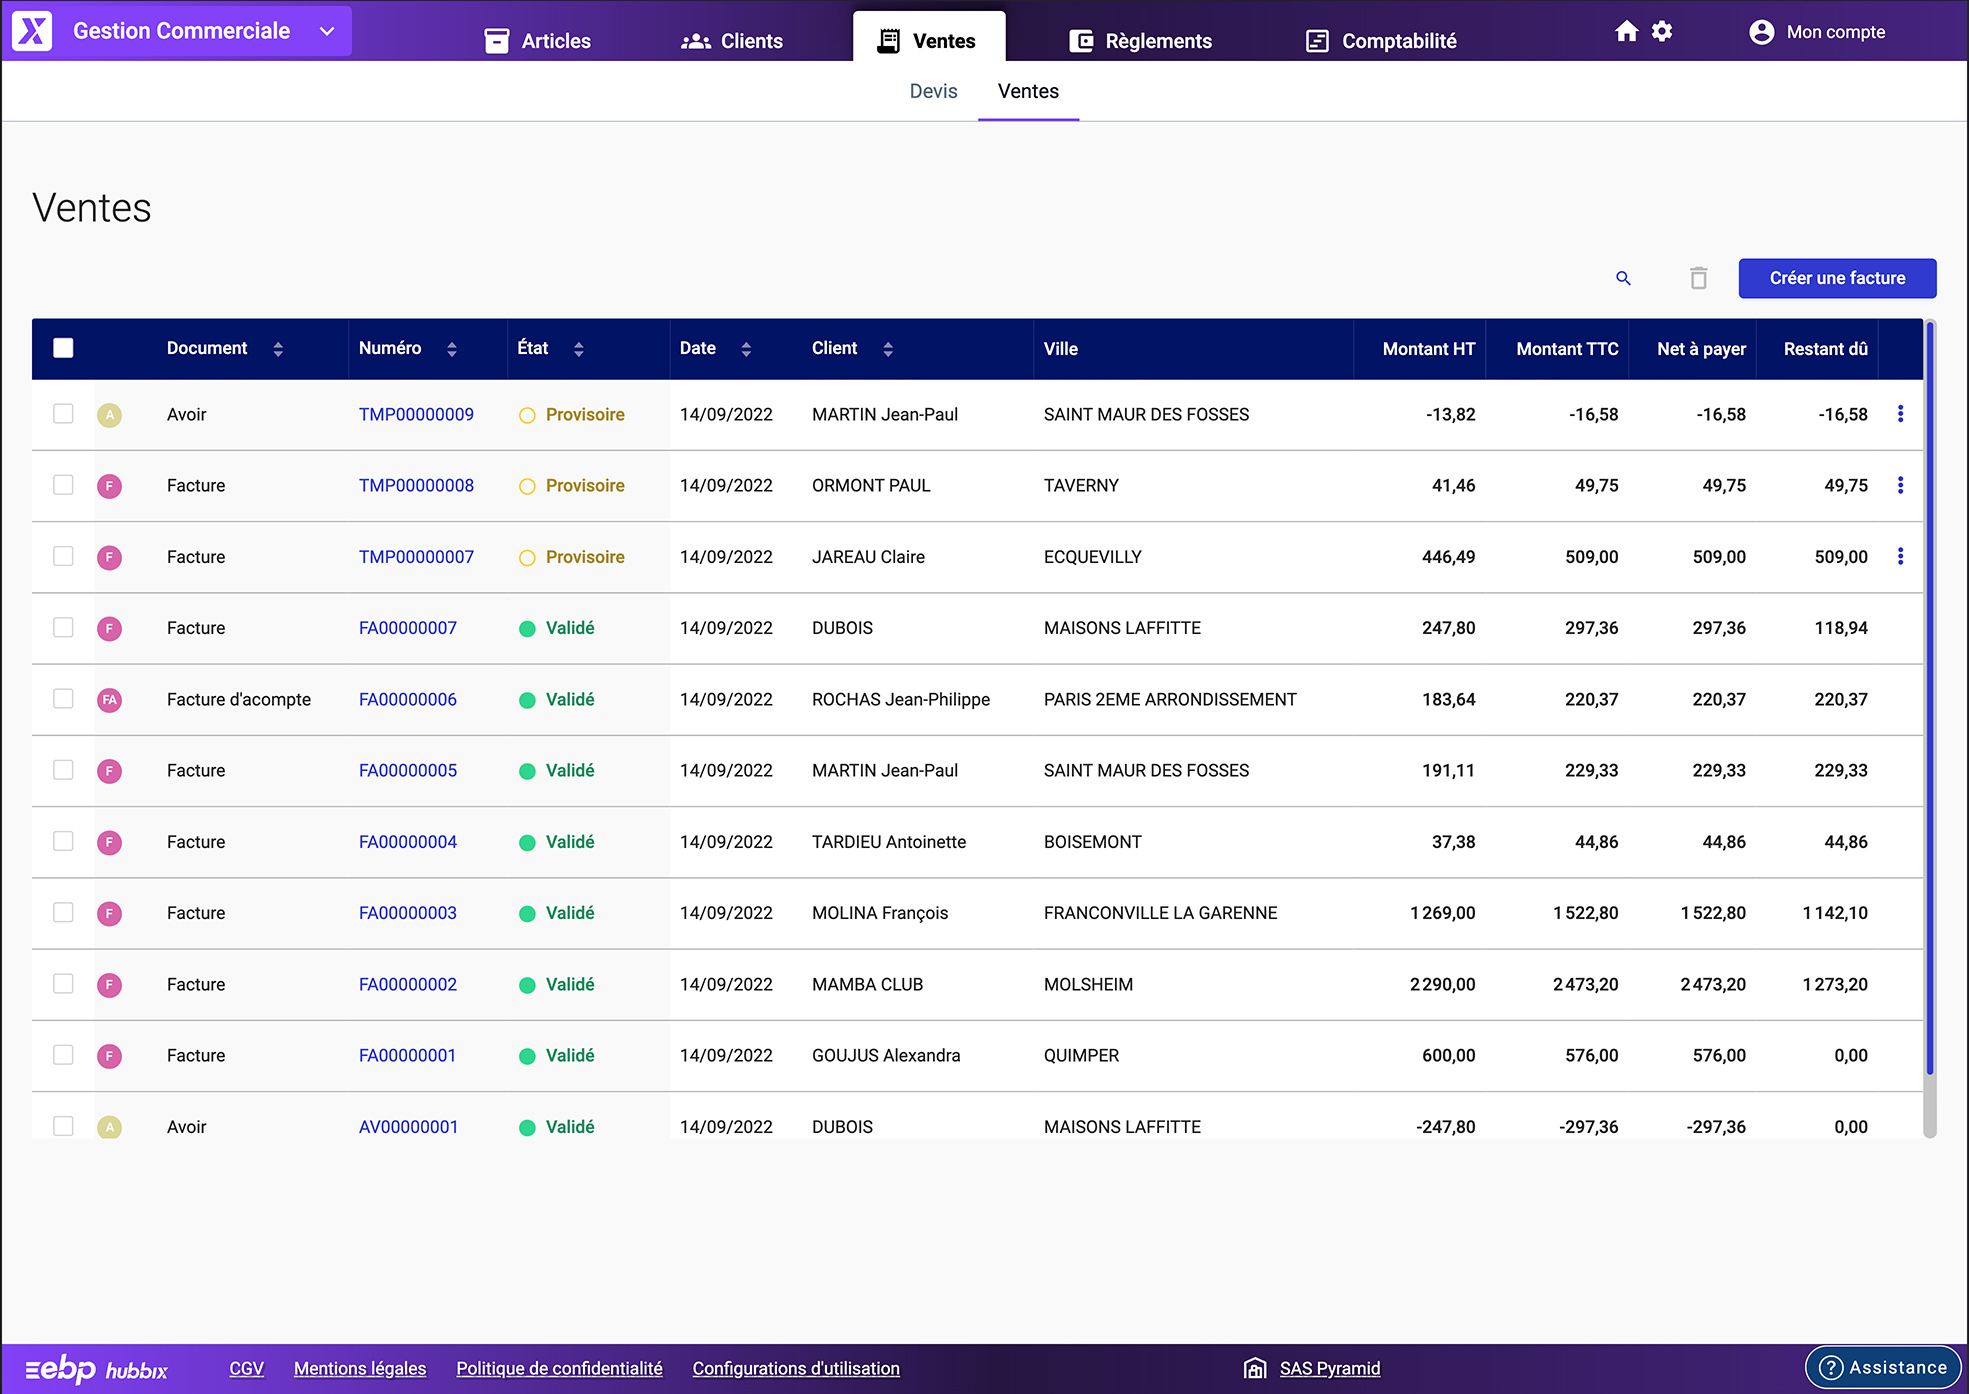Check the row for facture FA00000007
The image size is (1969, 1394).
click(x=63, y=628)
